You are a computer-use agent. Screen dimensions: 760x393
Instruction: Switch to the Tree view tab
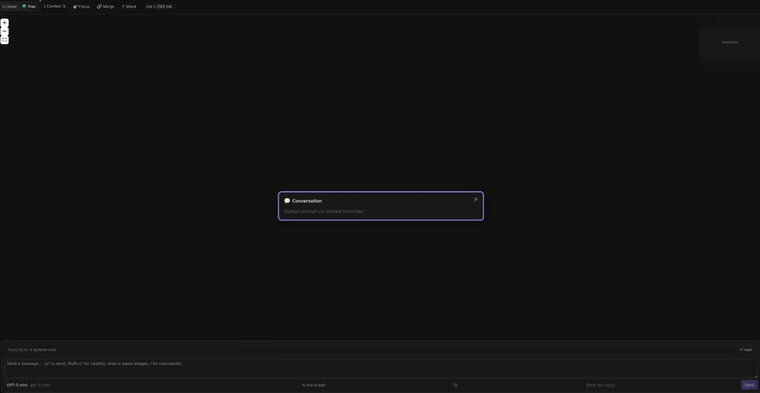tap(29, 7)
